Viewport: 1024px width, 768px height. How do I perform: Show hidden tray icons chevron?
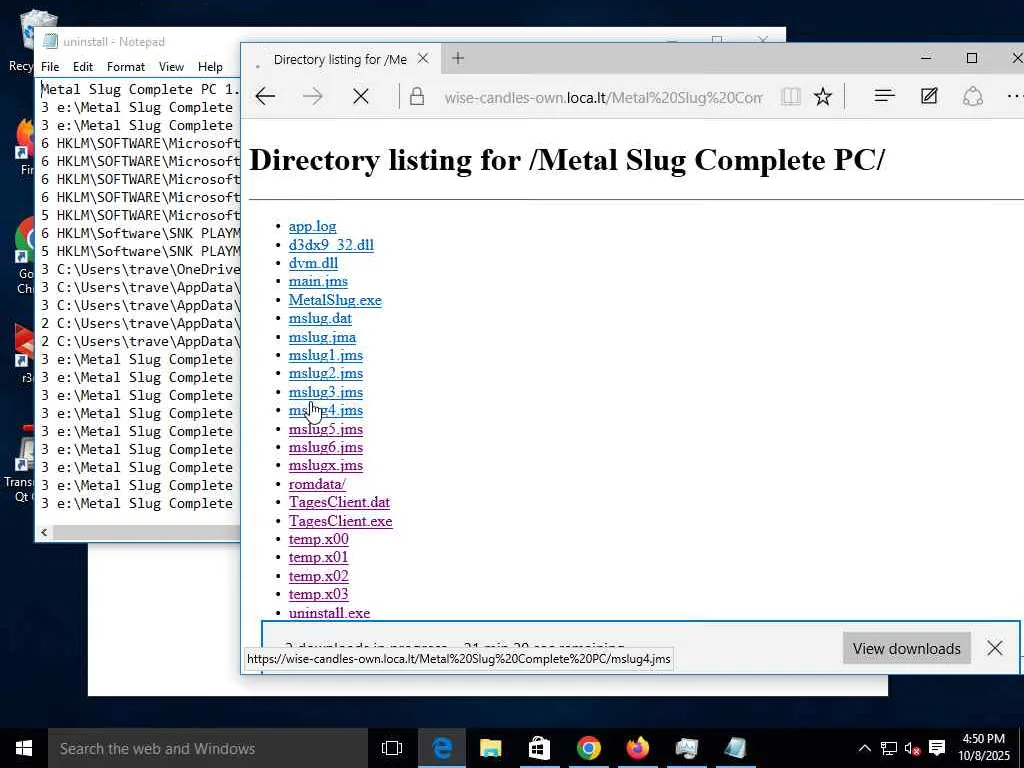pyautogui.click(x=864, y=748)
